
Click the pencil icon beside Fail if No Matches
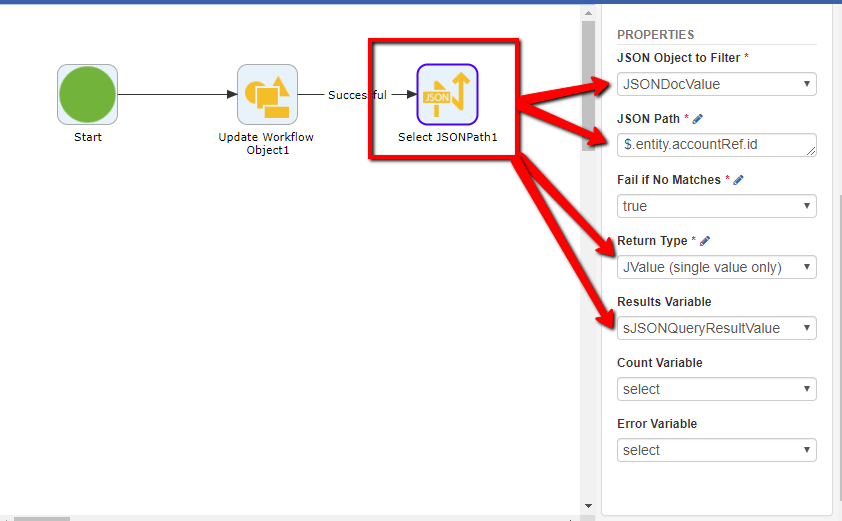click(x=738, y=180)
